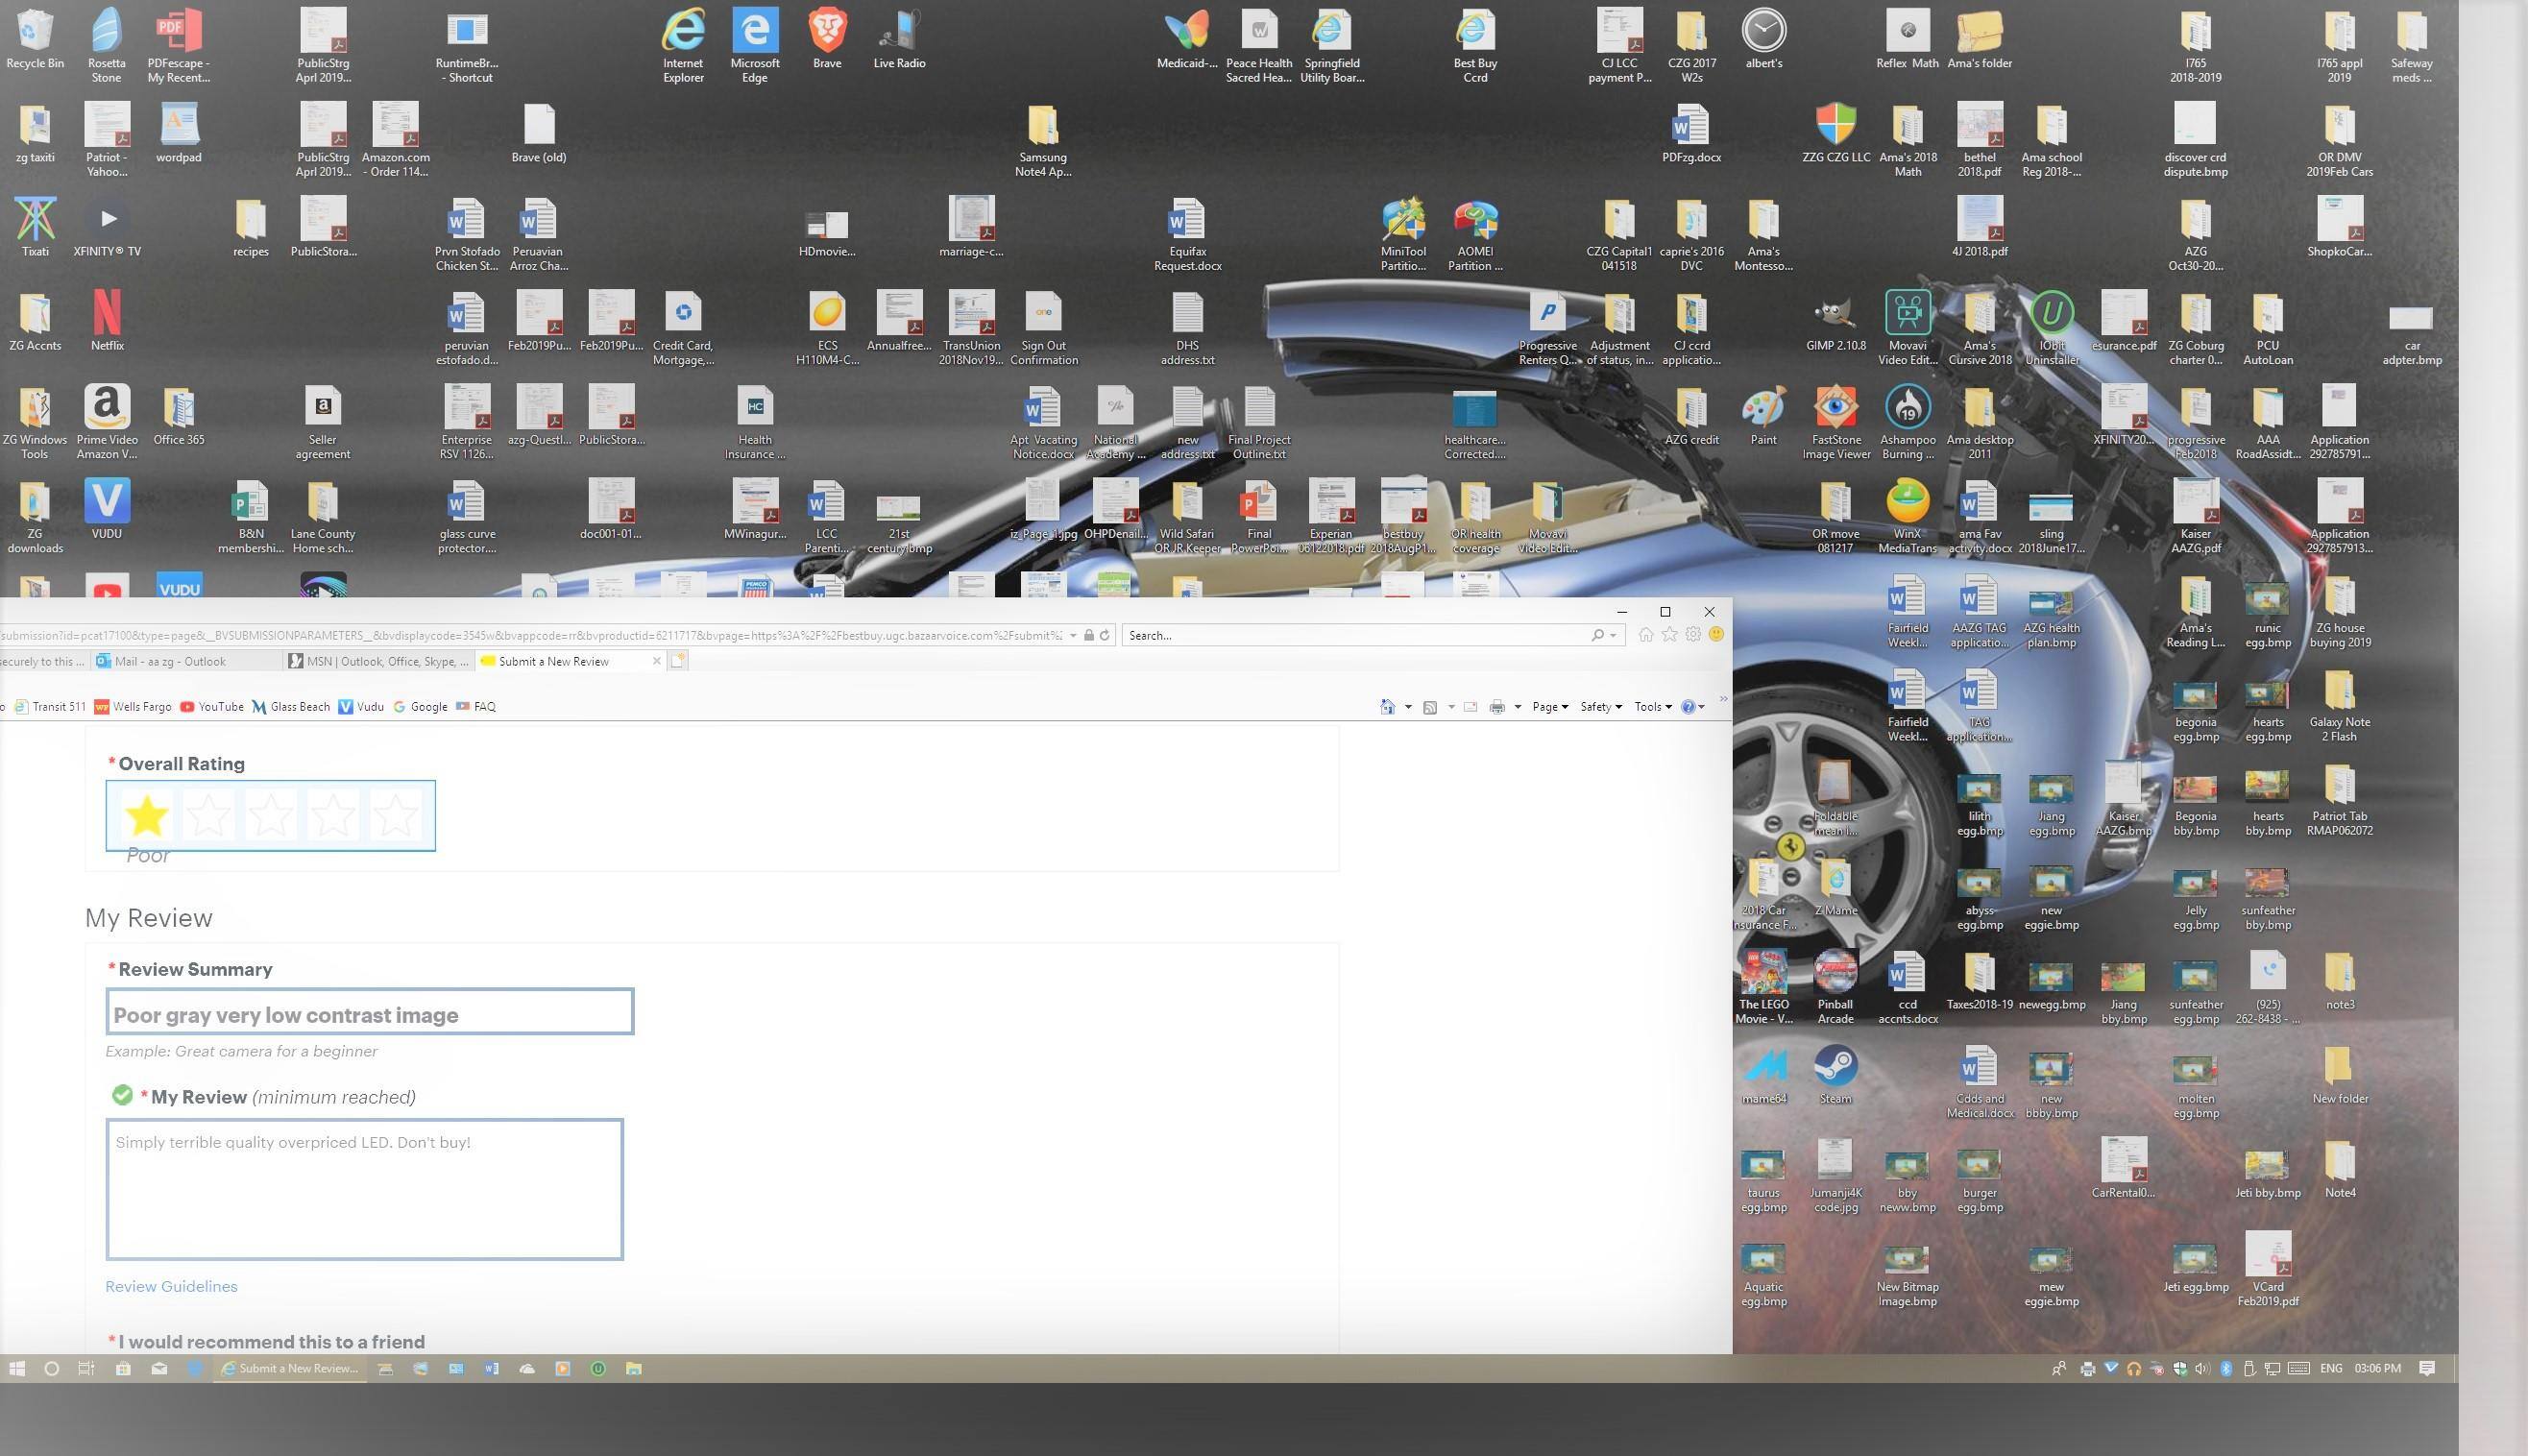2528x1456 pixels.
Task: Click the yellow smiley feedback icon
Action: pos(1717,635)
